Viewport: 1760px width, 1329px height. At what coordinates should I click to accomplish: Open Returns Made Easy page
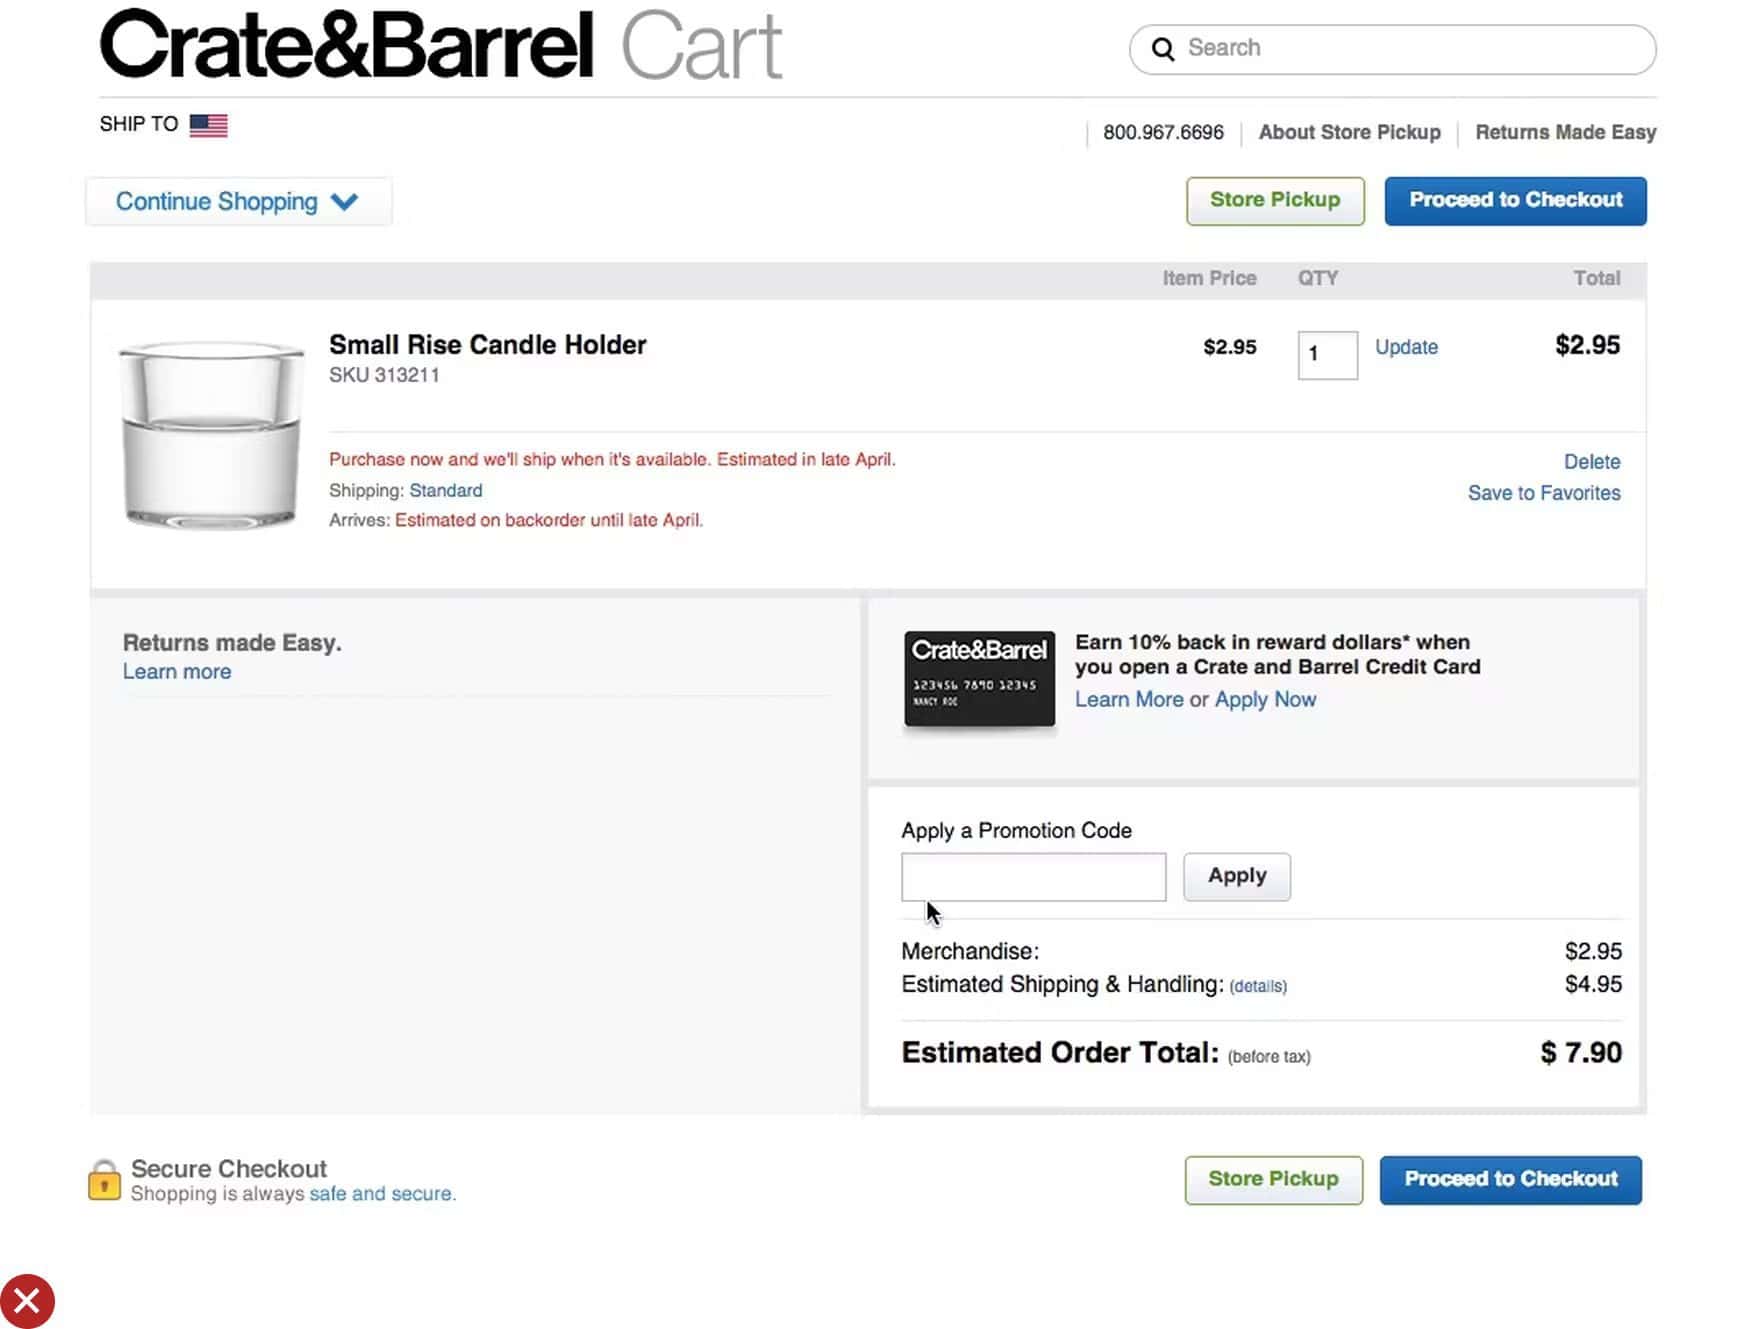click(x=1565, y=132)
